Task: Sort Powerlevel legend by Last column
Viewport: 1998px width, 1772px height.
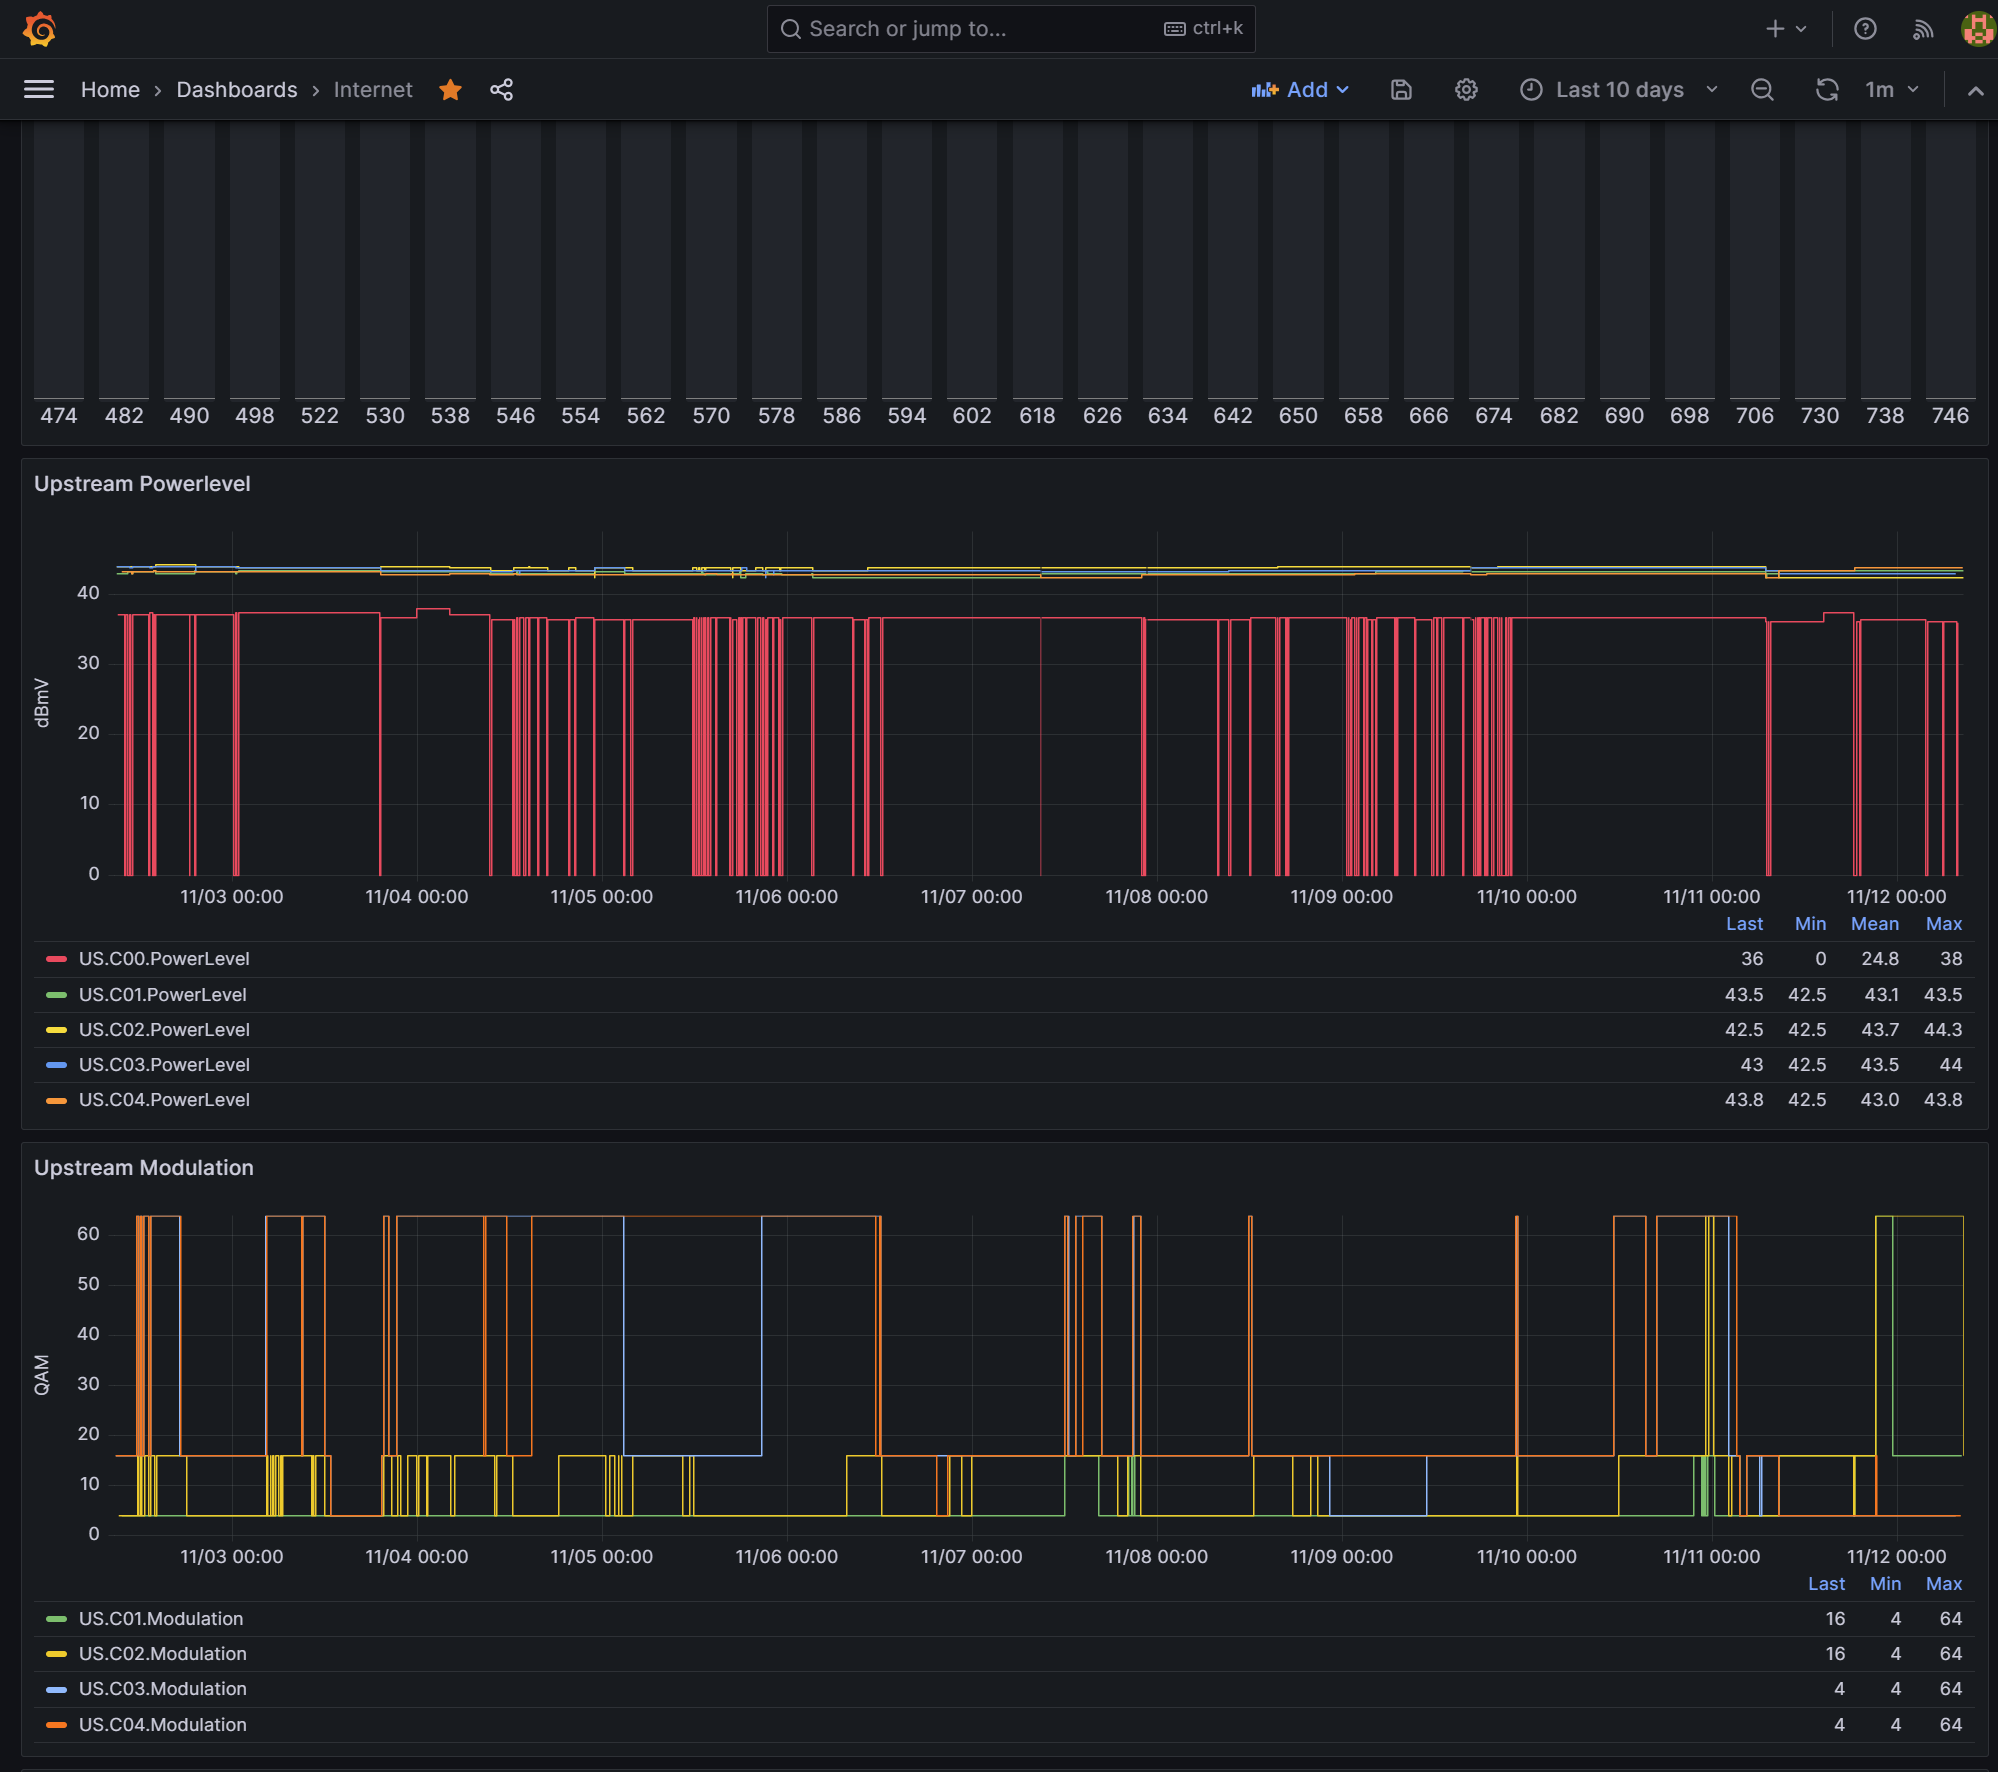Action: click(x=1744, y=924)
